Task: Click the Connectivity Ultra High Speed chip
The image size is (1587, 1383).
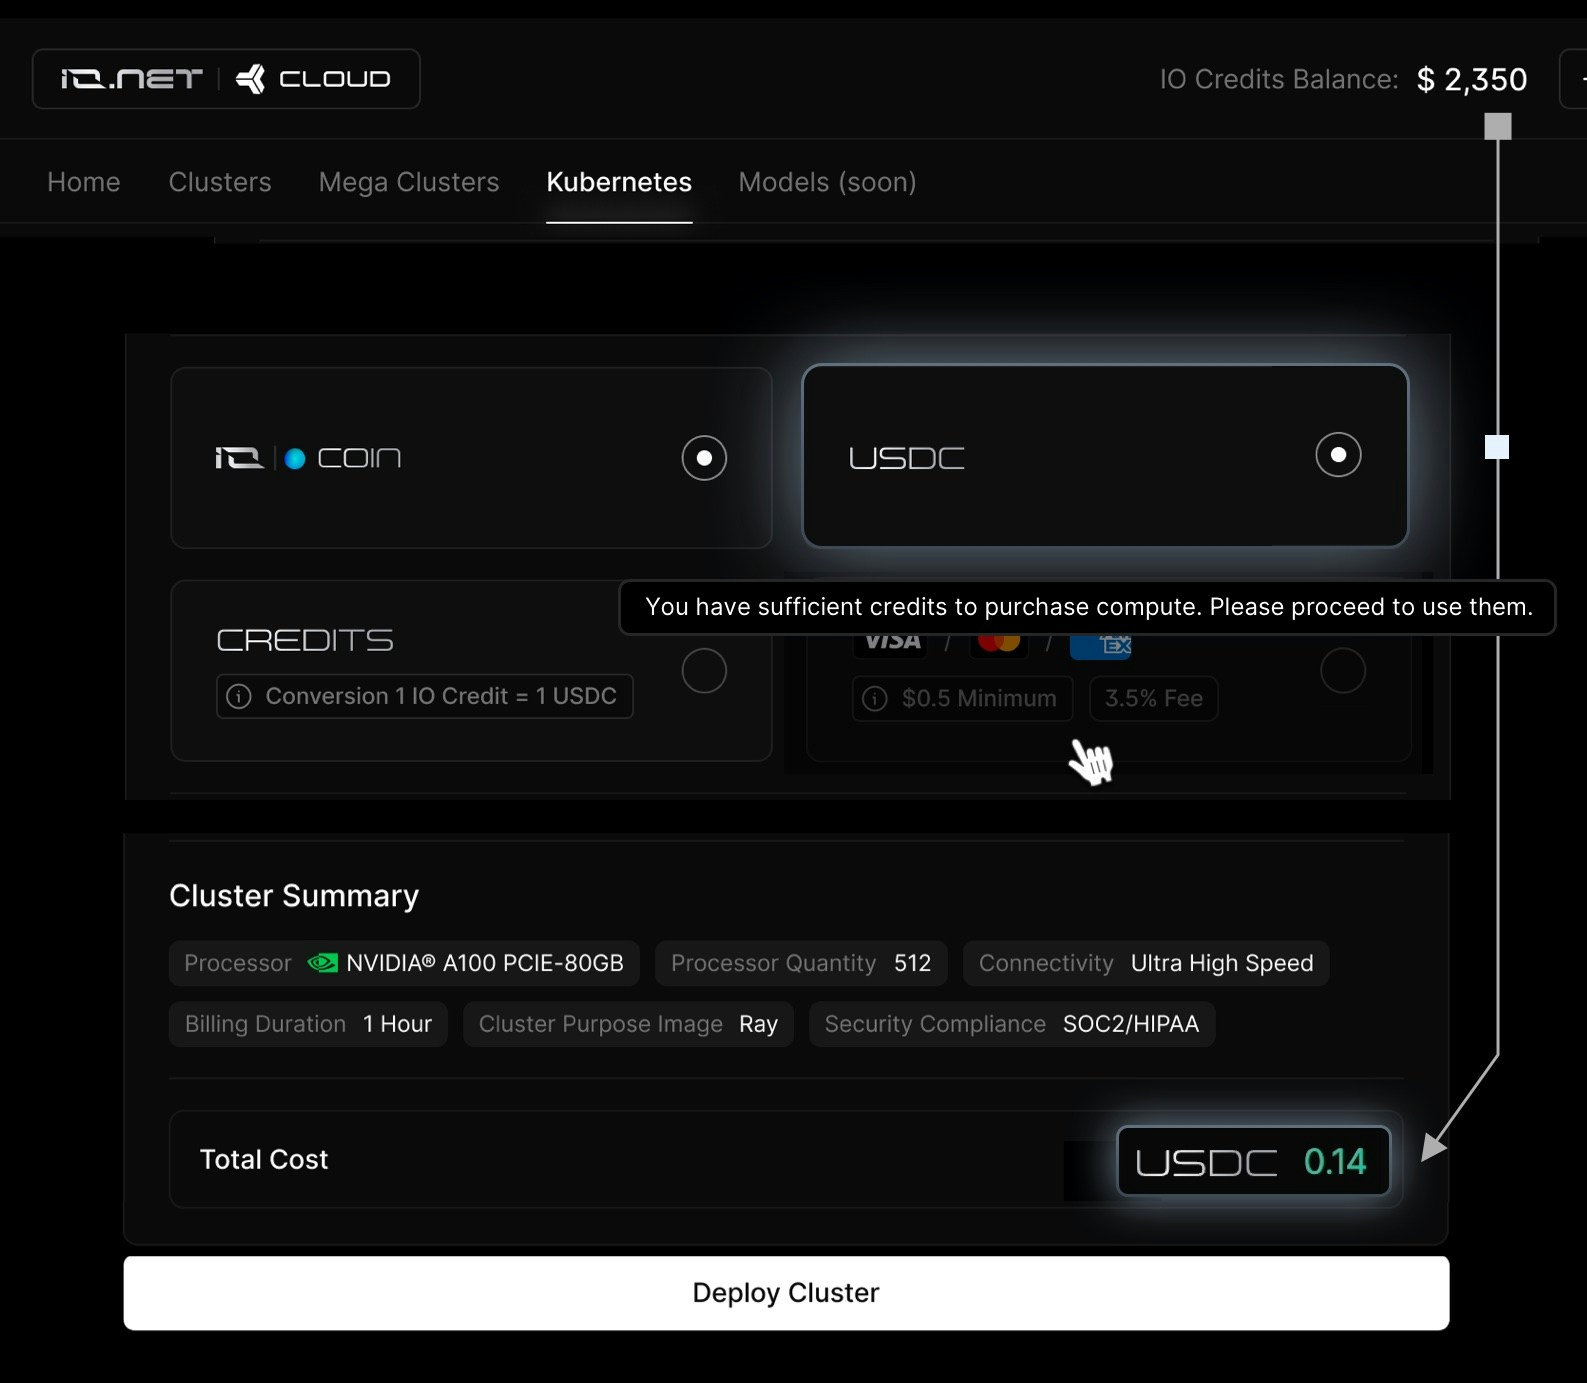Action: pyautogui.click(x=1146, y=963)
